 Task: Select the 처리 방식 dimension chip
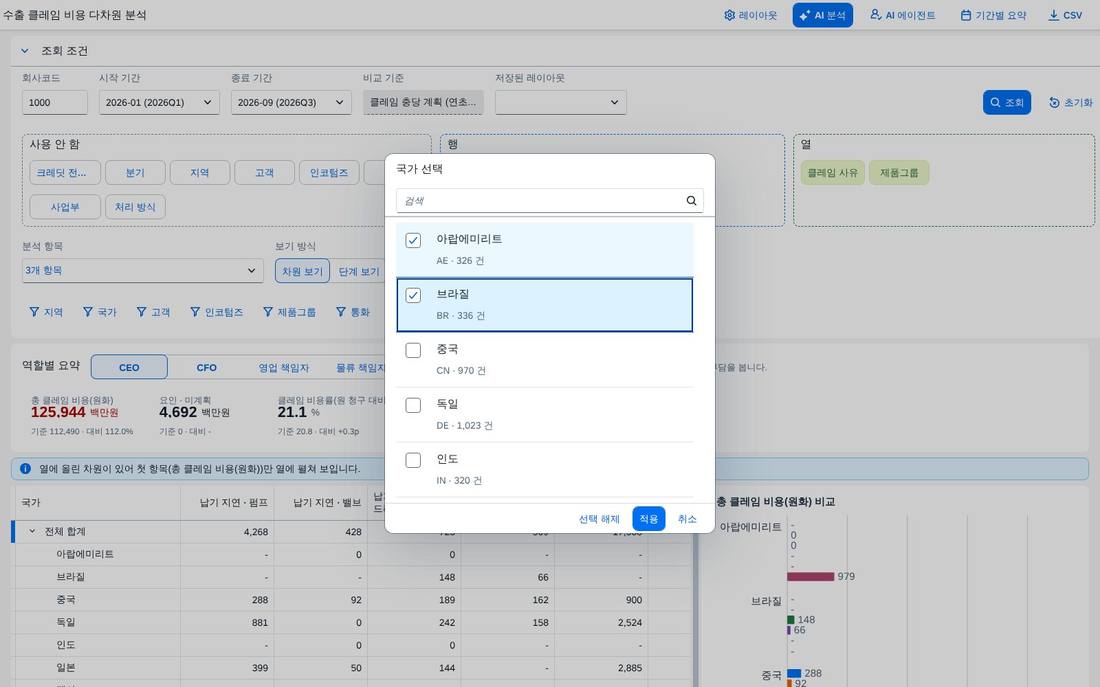click(x=135, y=207)
